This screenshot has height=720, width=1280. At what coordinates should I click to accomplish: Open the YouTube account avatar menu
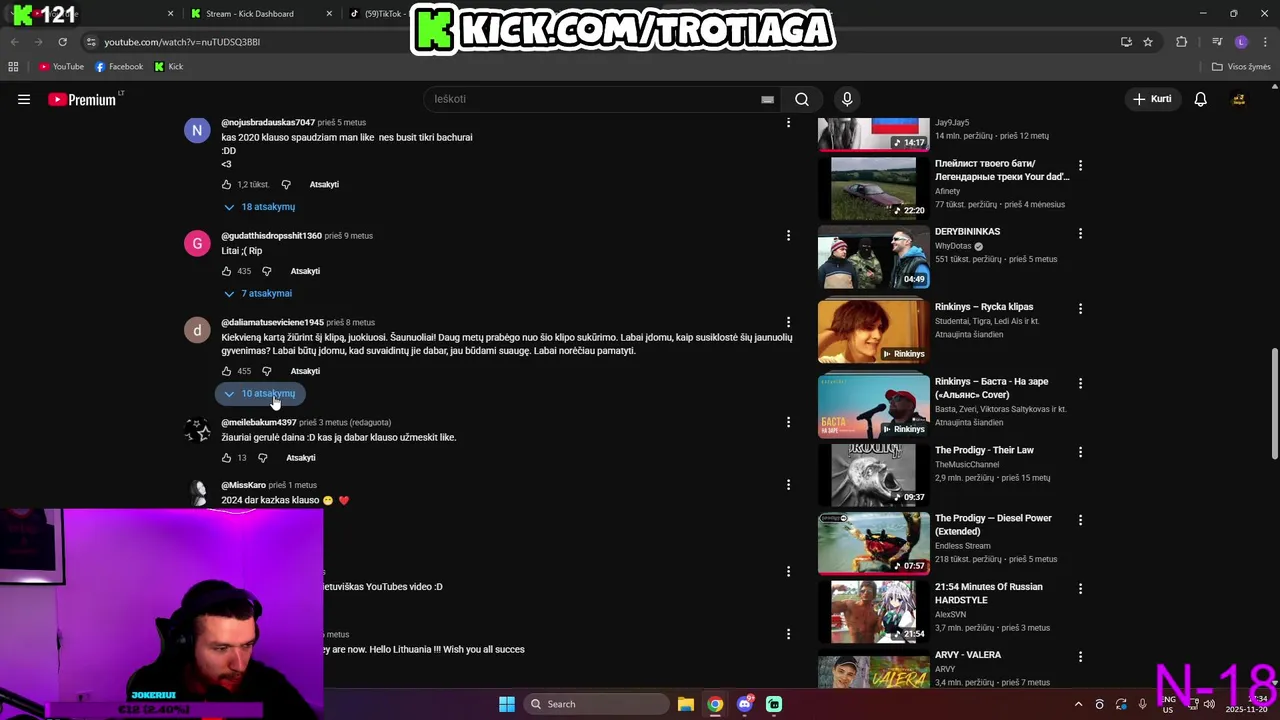tap(1238, 99)
